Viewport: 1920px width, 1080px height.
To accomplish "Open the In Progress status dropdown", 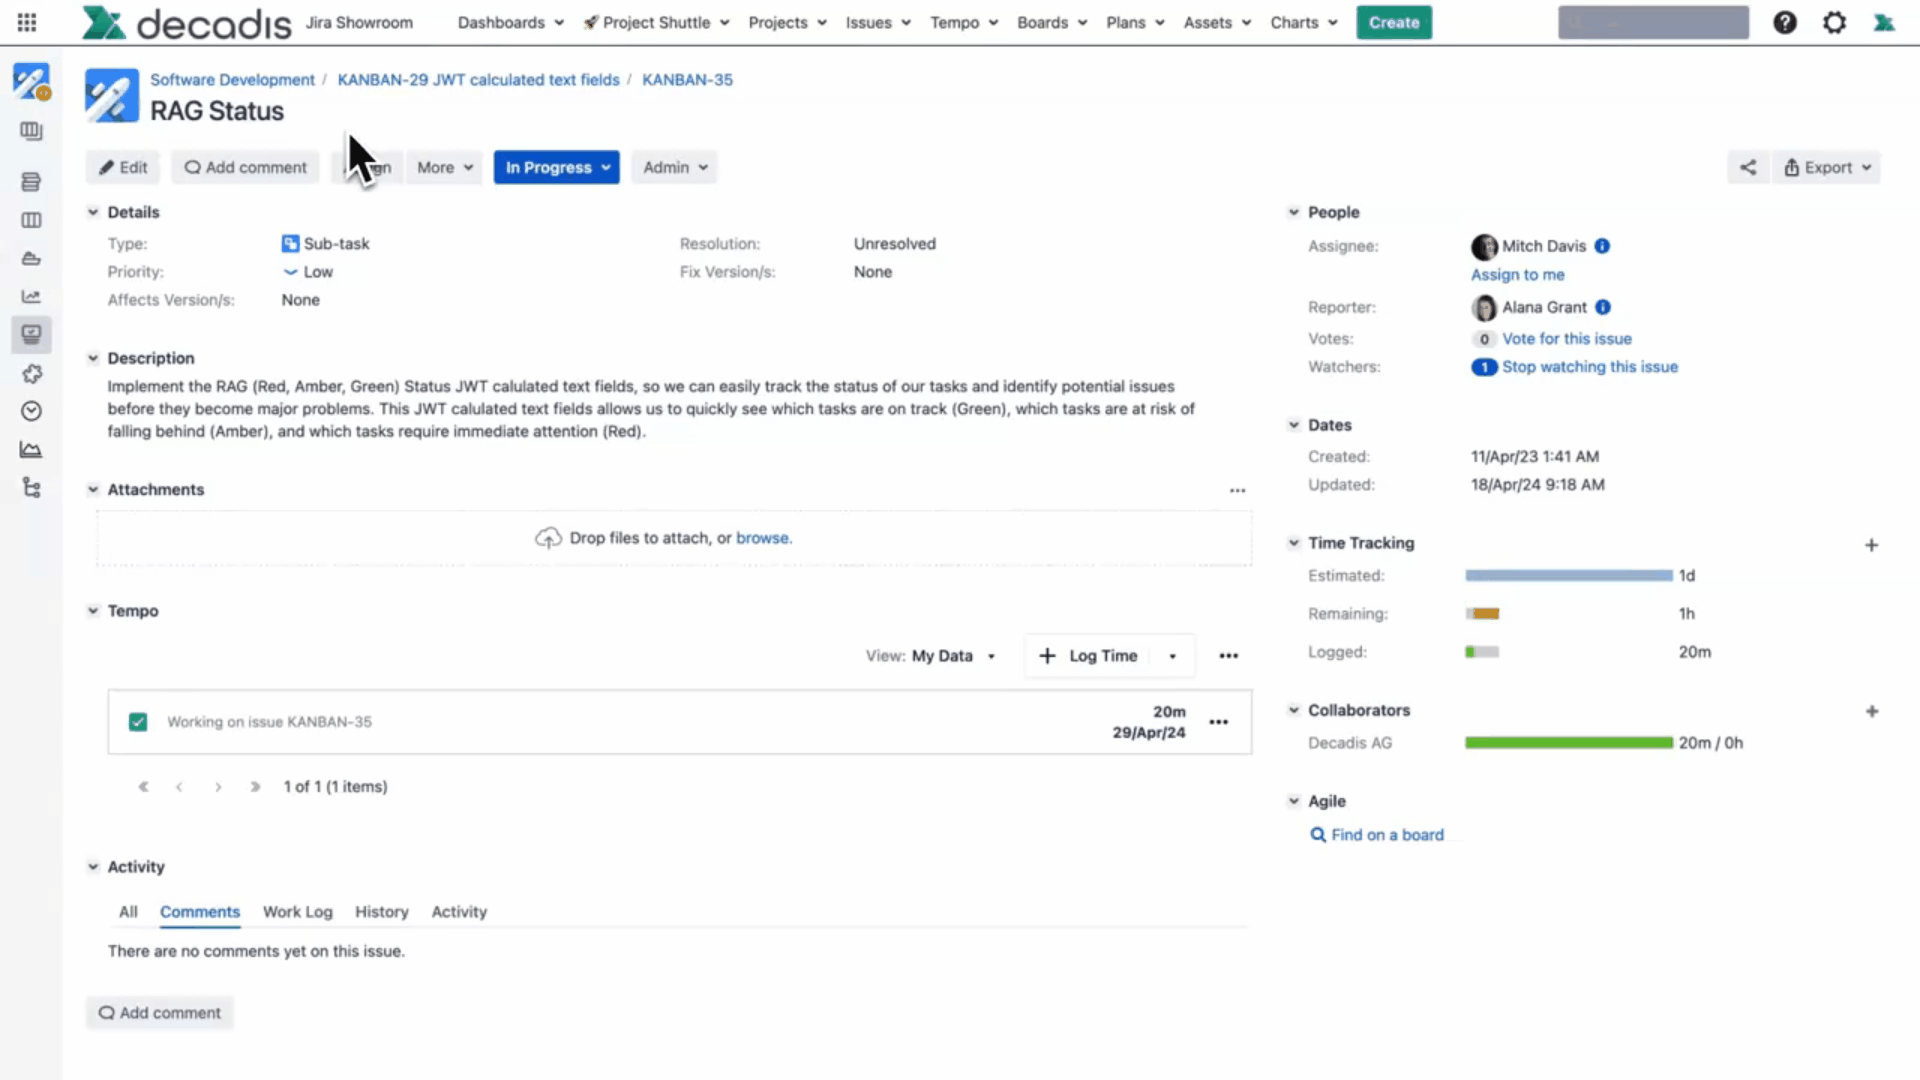I will 556,168.
